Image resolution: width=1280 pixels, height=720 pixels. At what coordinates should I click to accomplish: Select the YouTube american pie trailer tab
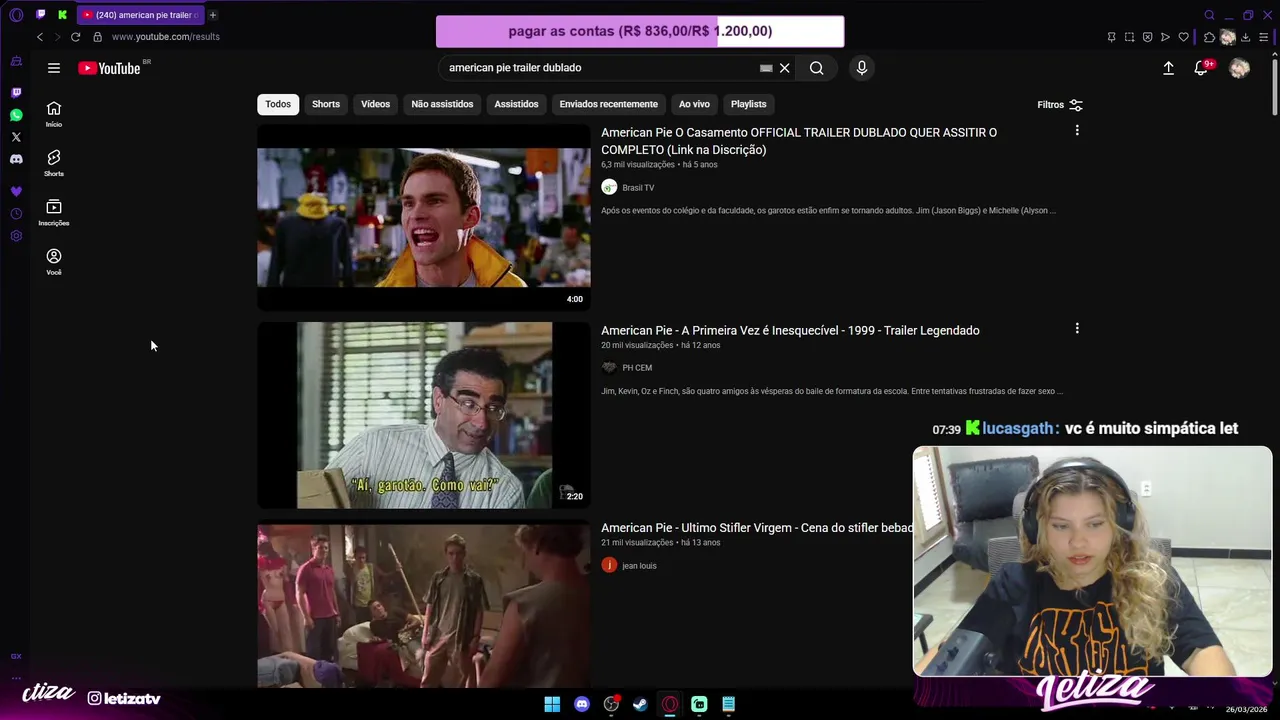click(140, 15)
